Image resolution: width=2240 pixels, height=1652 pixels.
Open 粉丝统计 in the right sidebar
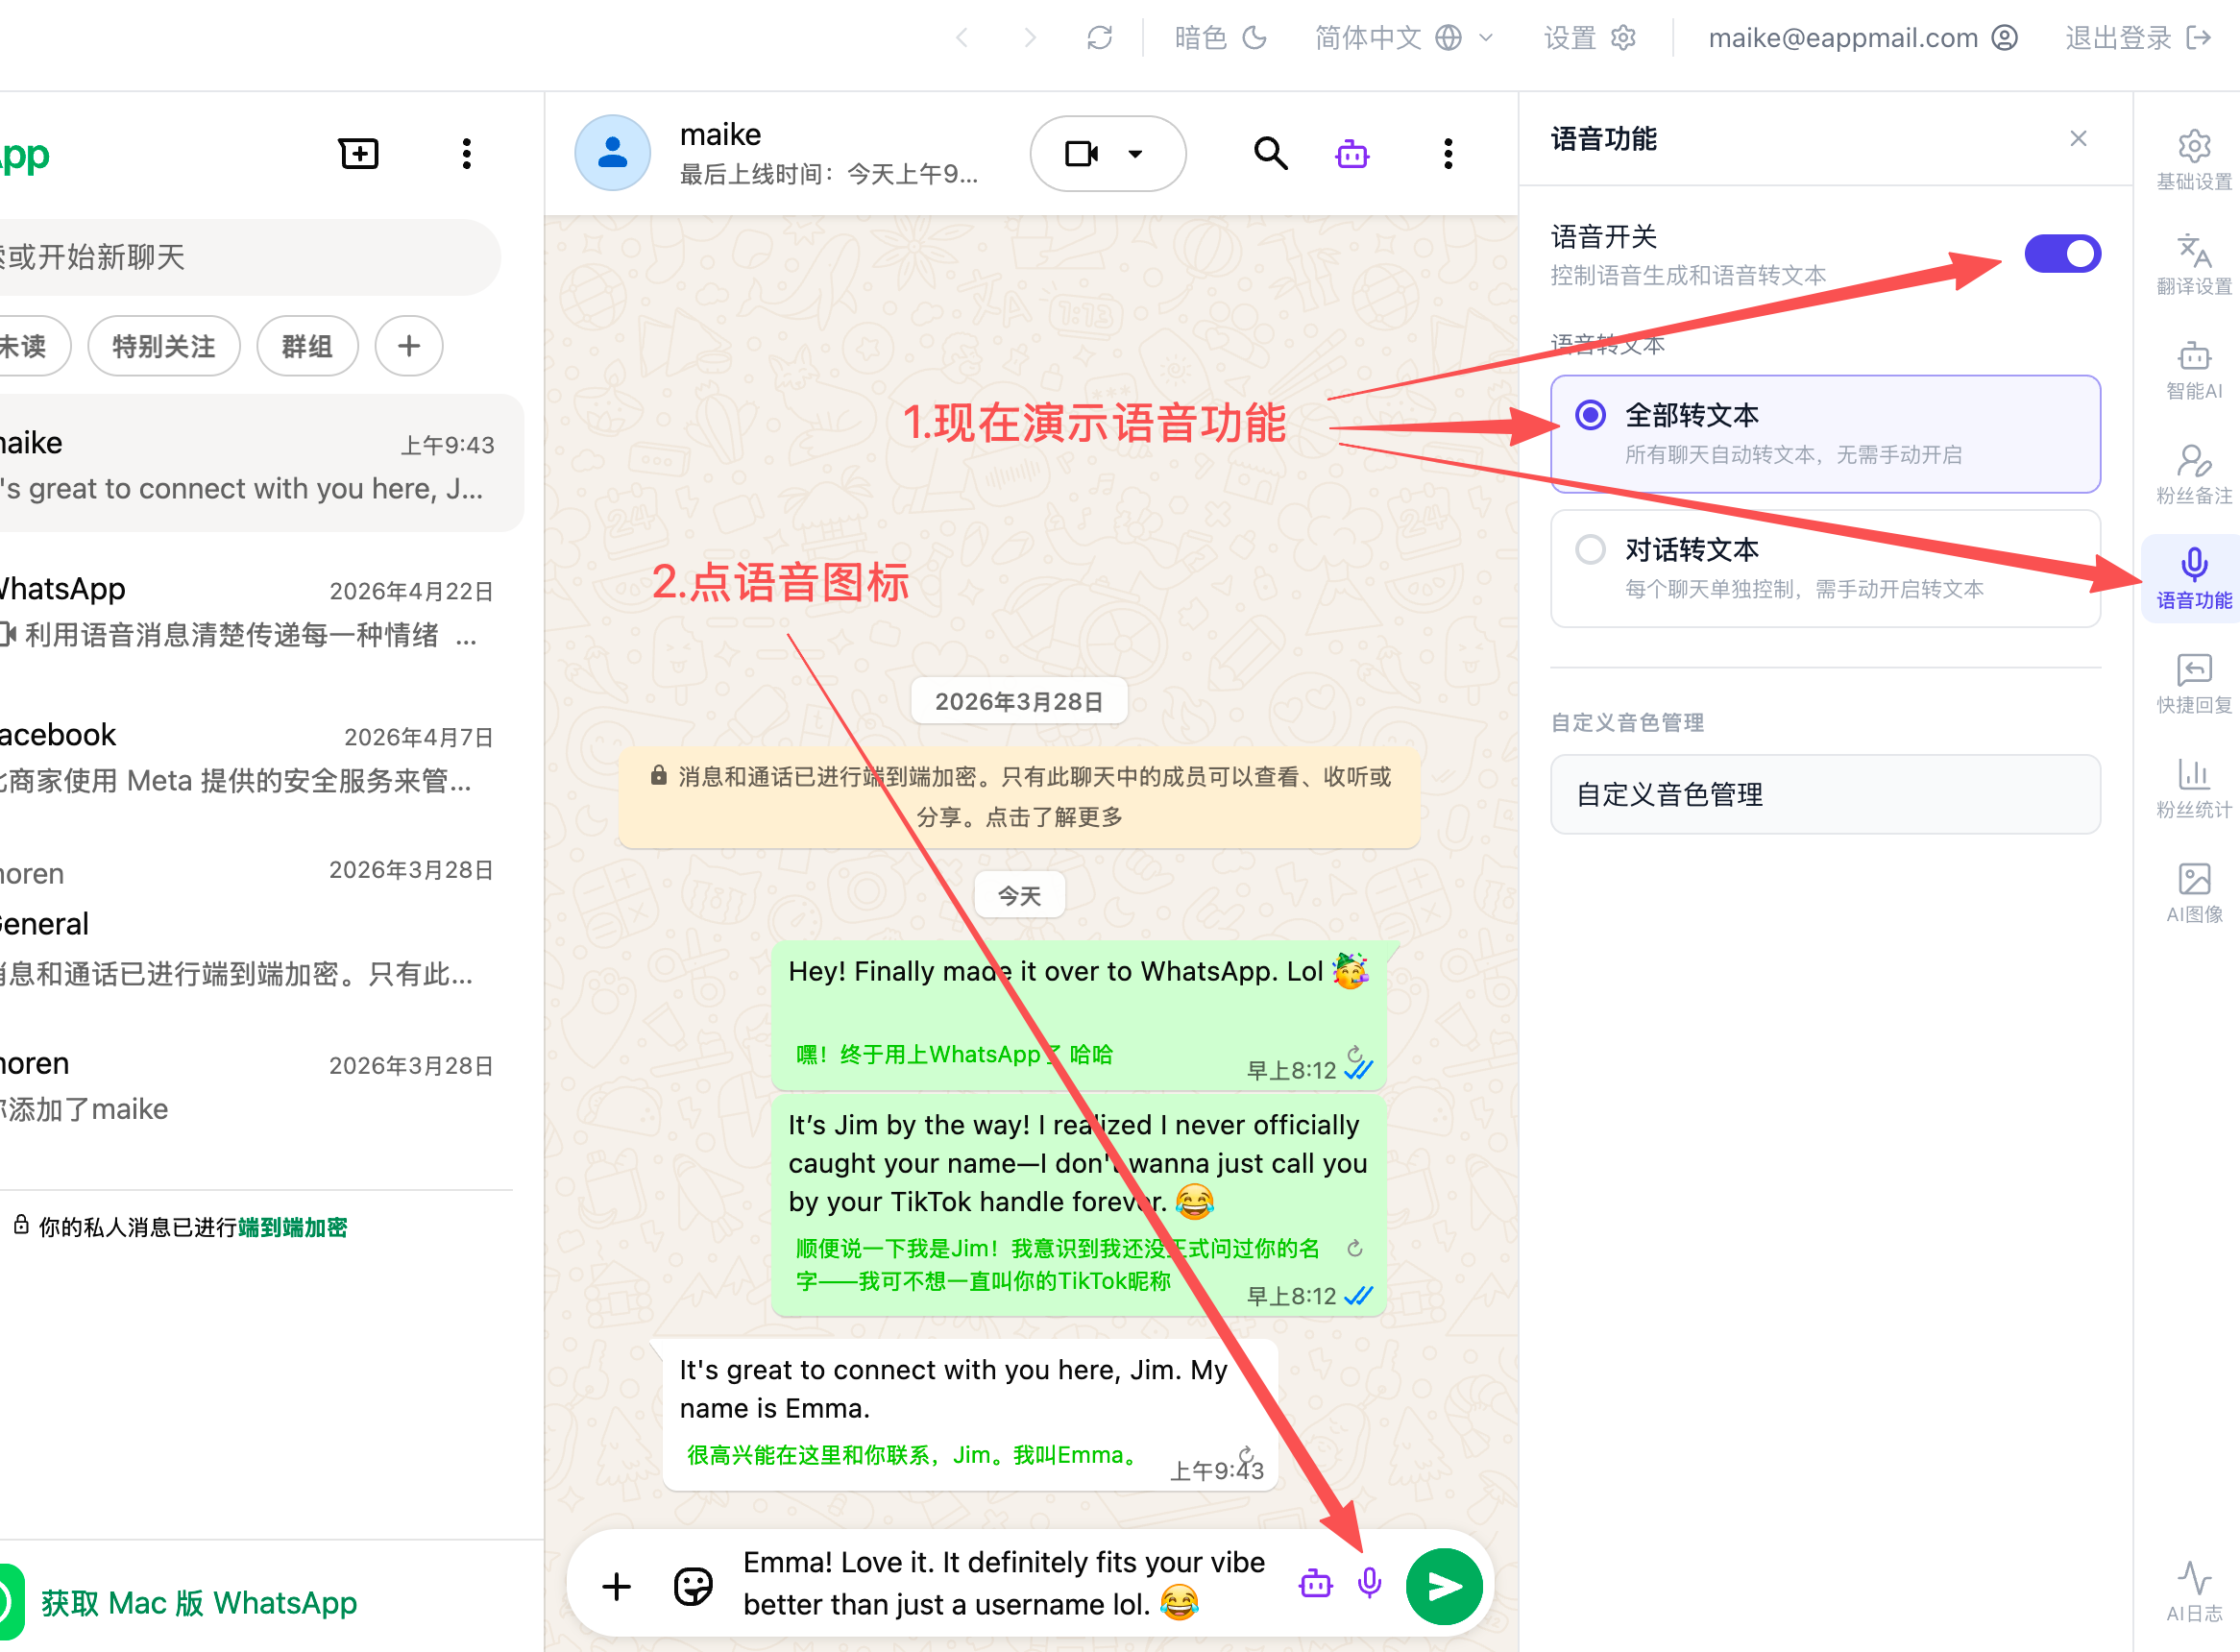coord(2194,789)
